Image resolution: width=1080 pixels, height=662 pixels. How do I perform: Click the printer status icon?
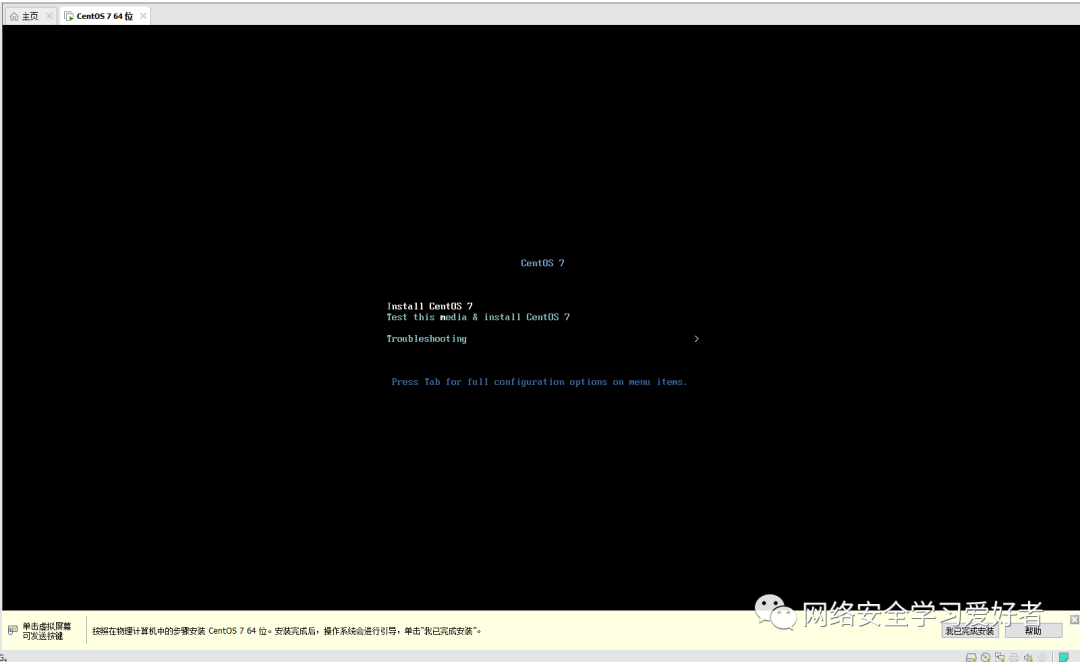[1014, 657]
